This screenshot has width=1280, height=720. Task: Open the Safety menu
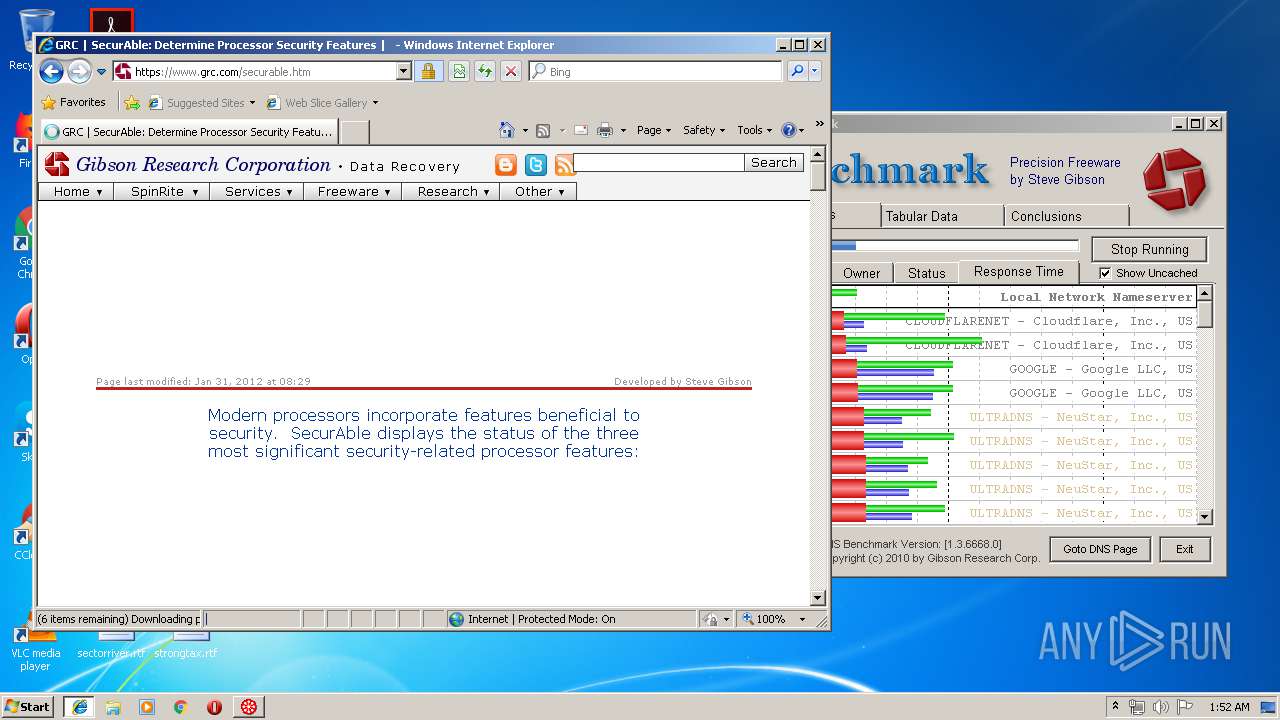704,130
